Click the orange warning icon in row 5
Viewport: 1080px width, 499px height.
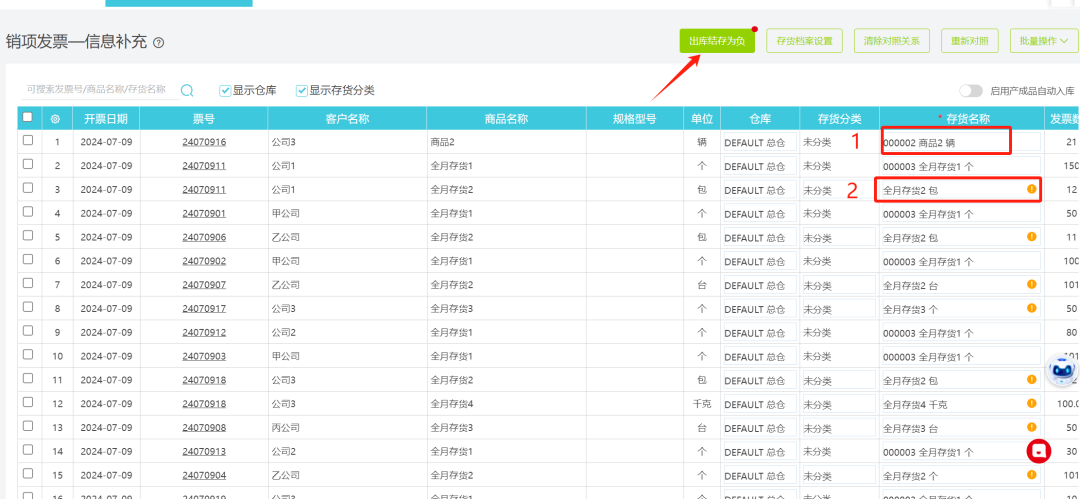click(x=1031, y=236)
